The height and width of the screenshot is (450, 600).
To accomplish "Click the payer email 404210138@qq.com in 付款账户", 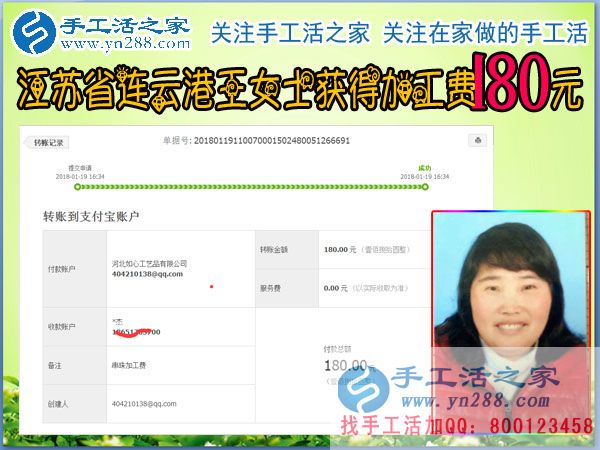I will (x=147, y=274).
